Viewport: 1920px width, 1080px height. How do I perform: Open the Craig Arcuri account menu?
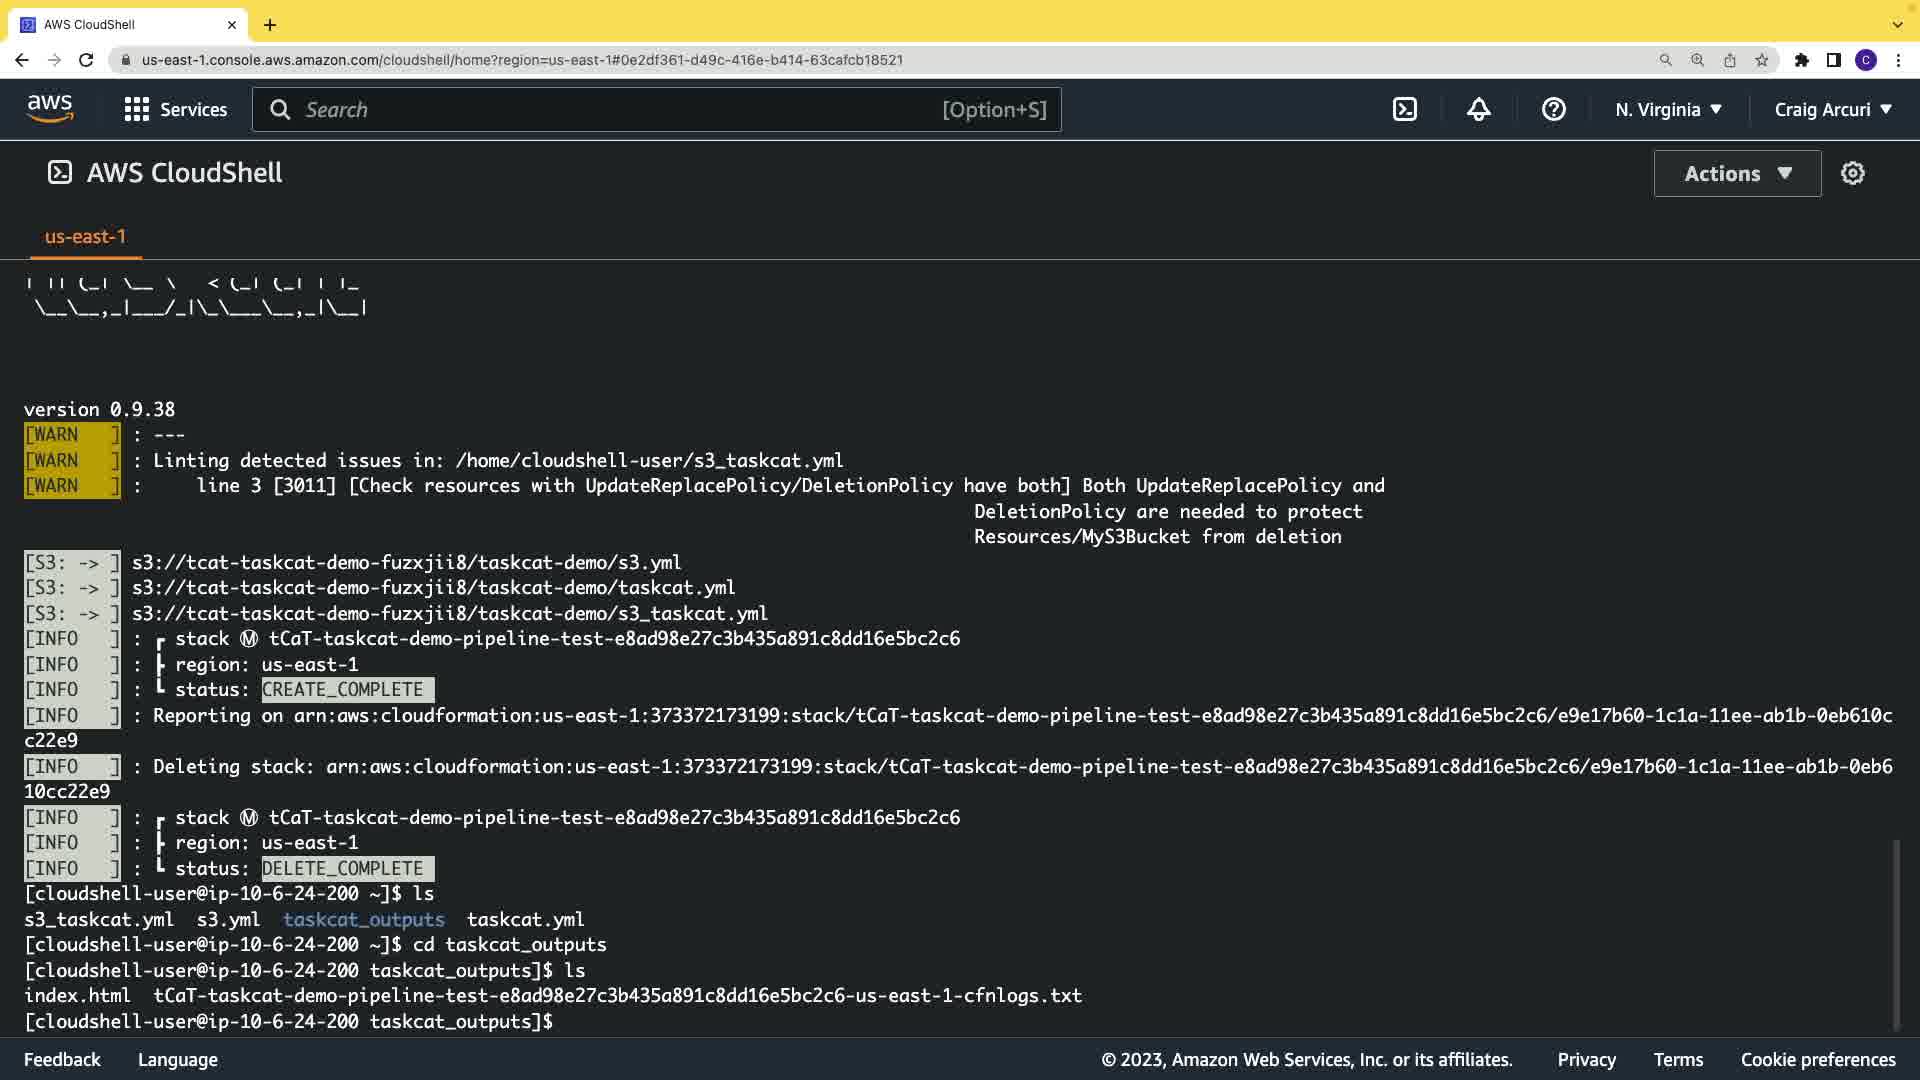(x=1833, y=109)
